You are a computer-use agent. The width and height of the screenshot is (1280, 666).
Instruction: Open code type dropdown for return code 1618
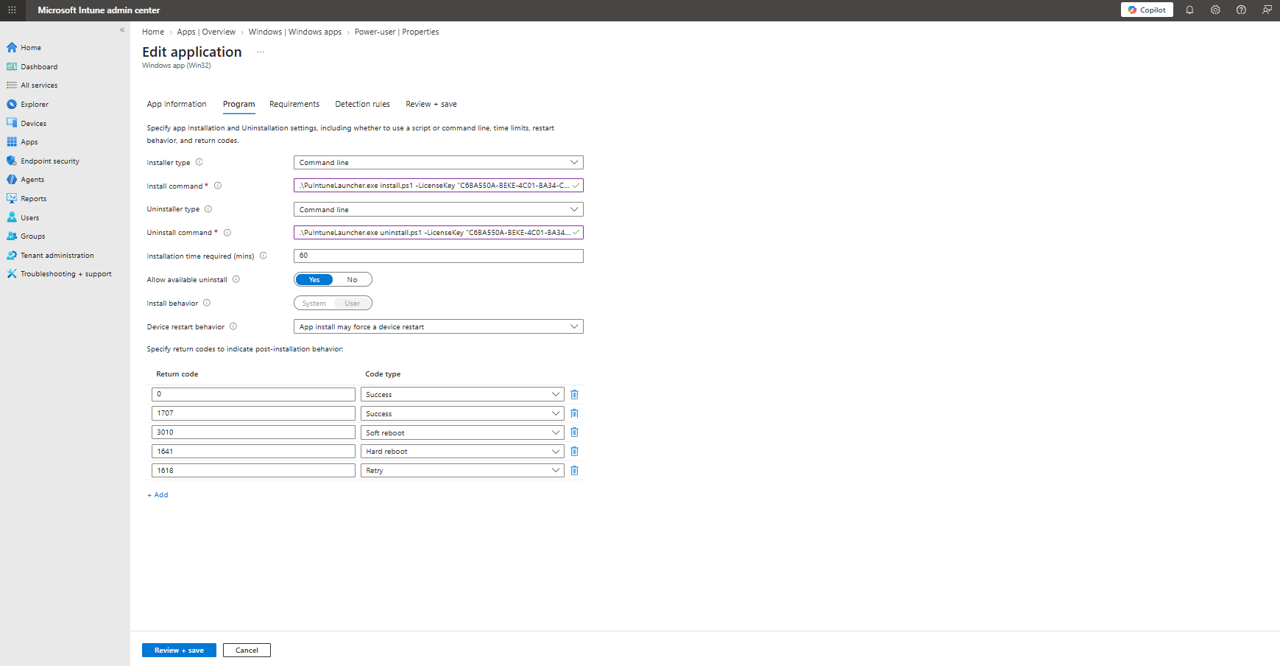pos(462,470)
